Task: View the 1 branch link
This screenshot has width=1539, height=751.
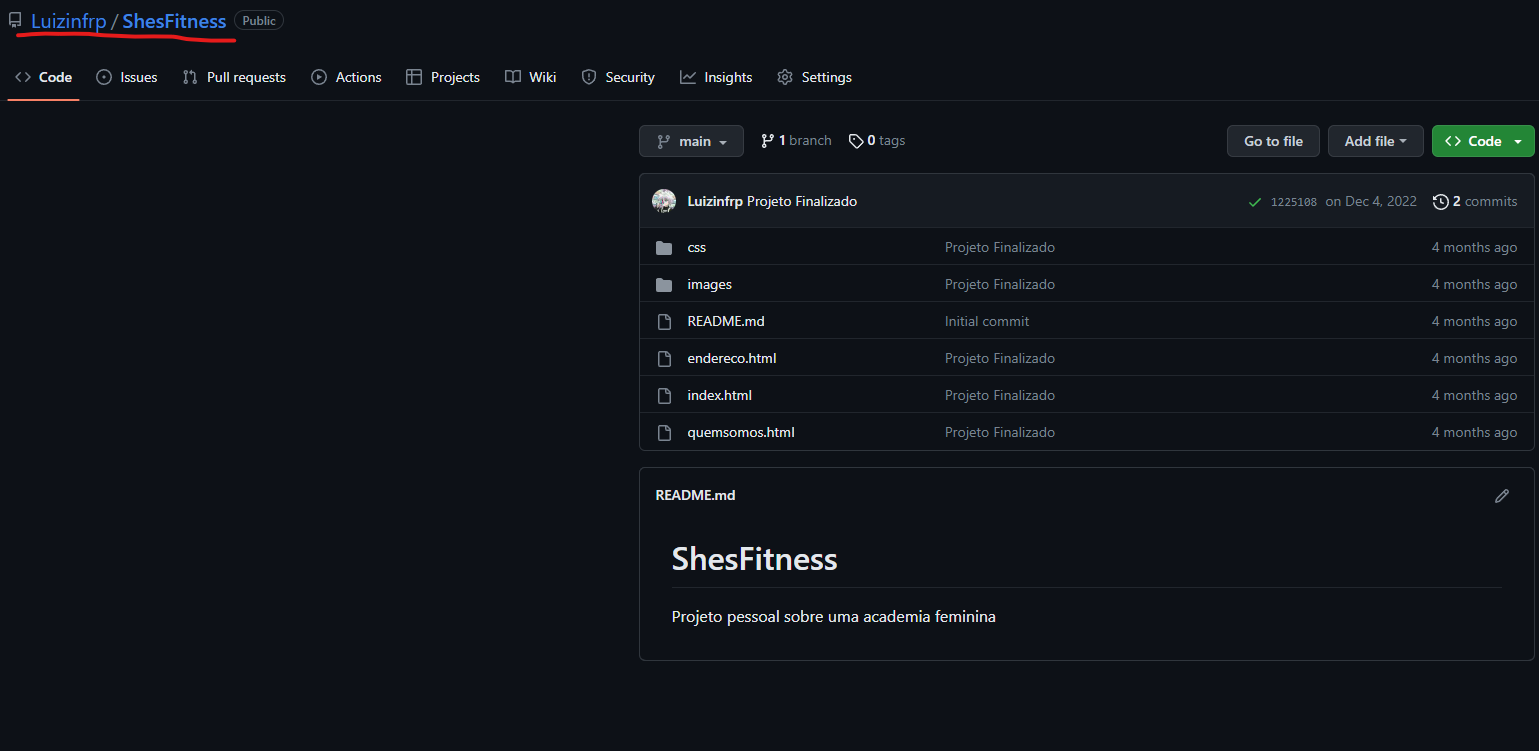Action: coord(796,141)
